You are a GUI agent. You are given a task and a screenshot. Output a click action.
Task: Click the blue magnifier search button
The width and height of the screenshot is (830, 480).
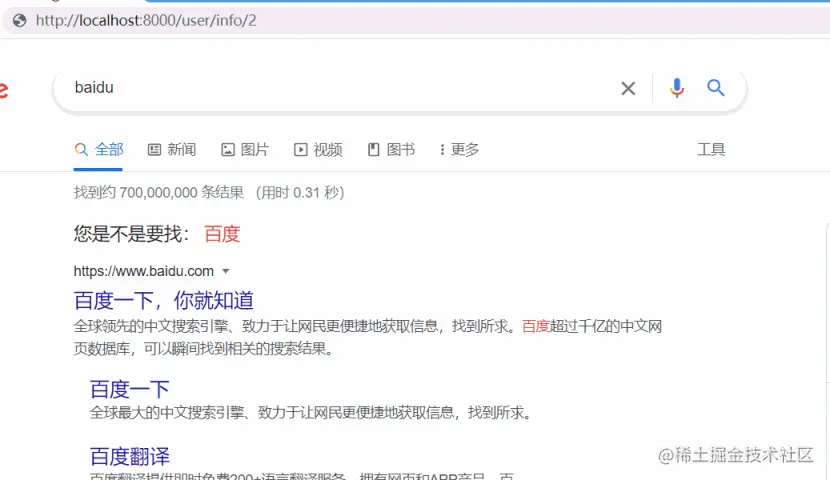(716, 87)
